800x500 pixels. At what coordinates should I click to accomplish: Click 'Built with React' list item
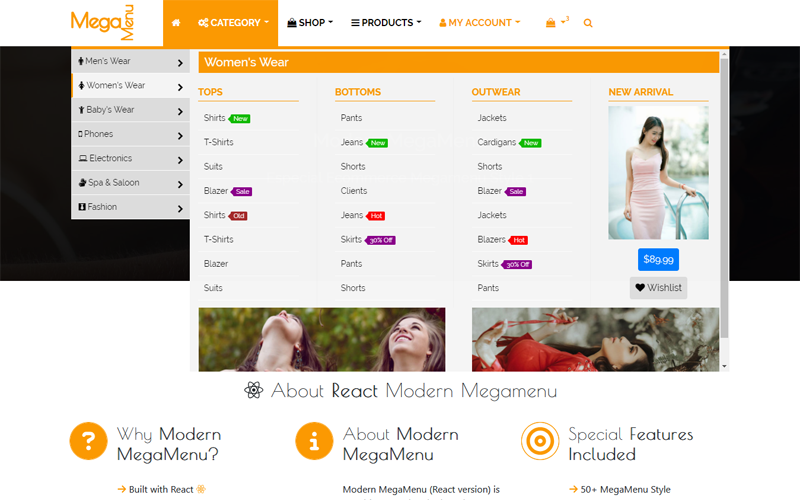[161, 489]
